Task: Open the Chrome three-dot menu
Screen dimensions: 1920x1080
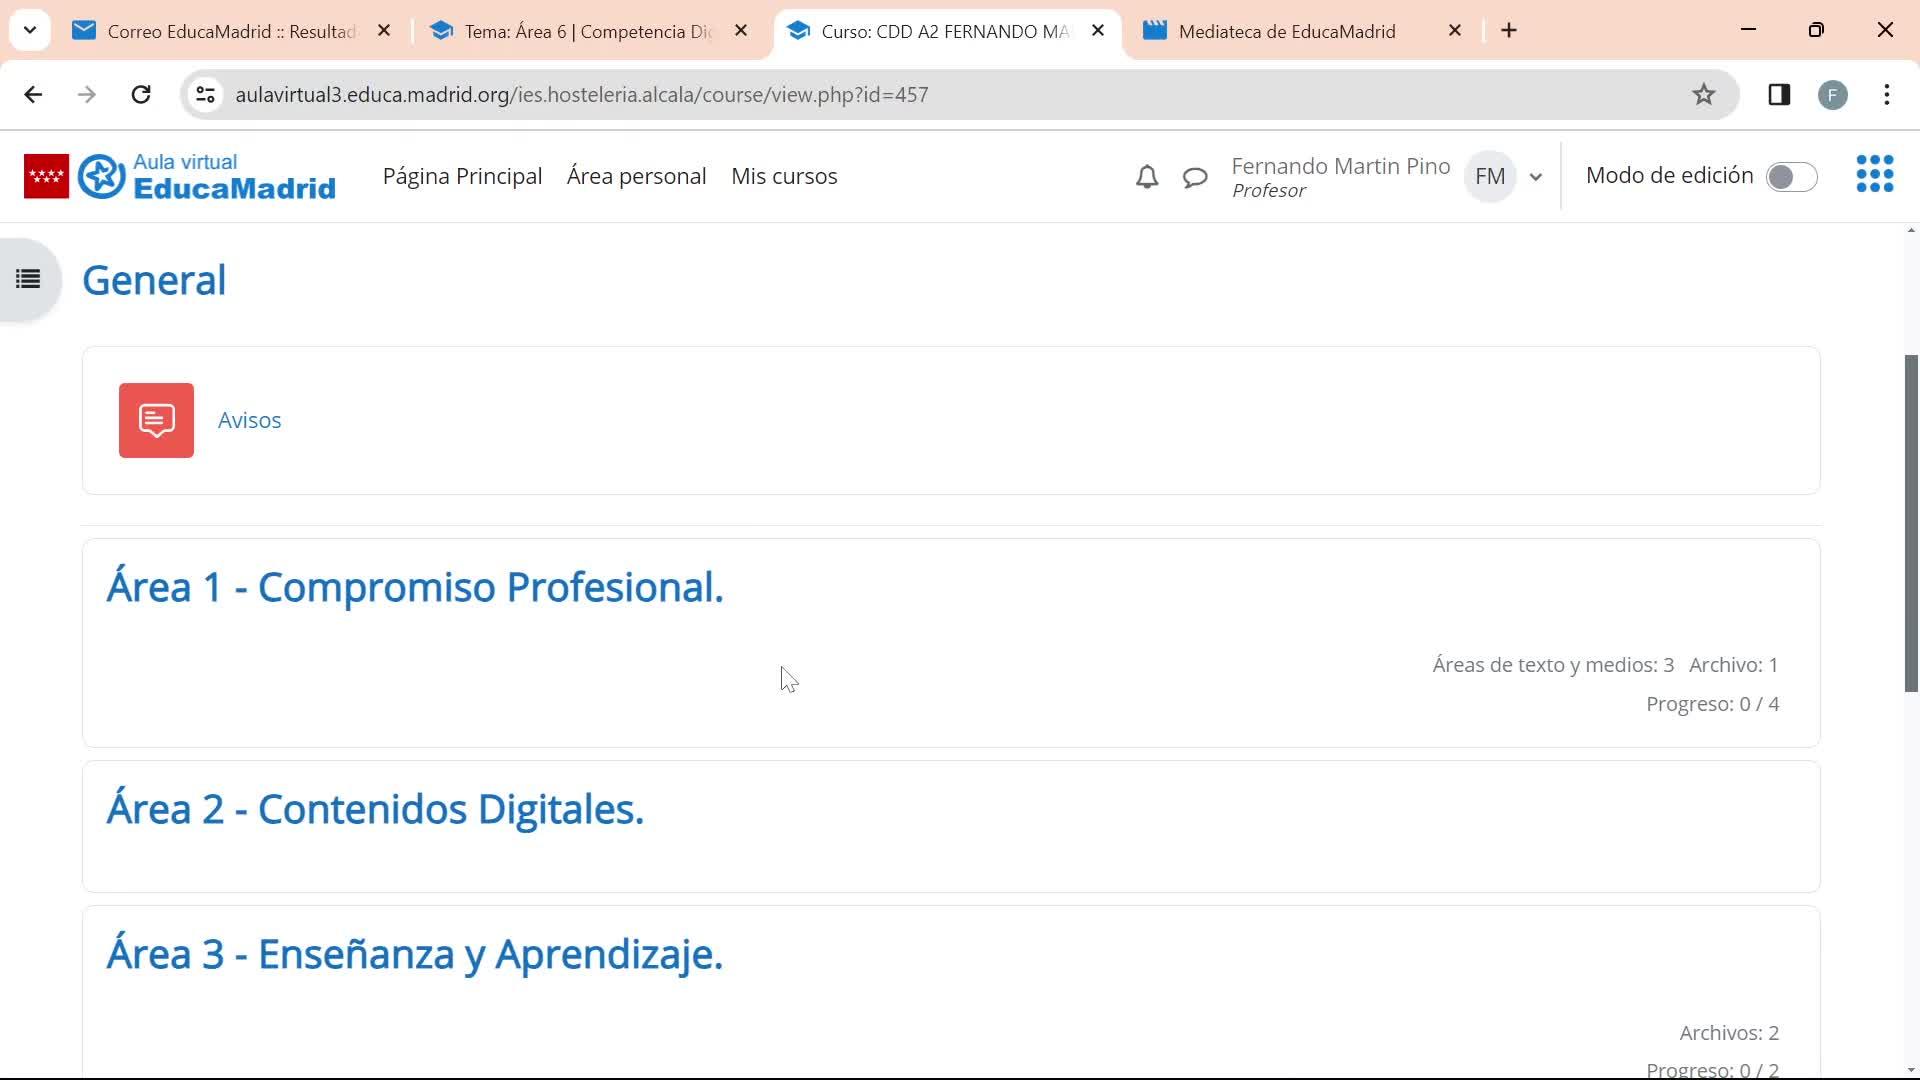Action: [1886, 94]
